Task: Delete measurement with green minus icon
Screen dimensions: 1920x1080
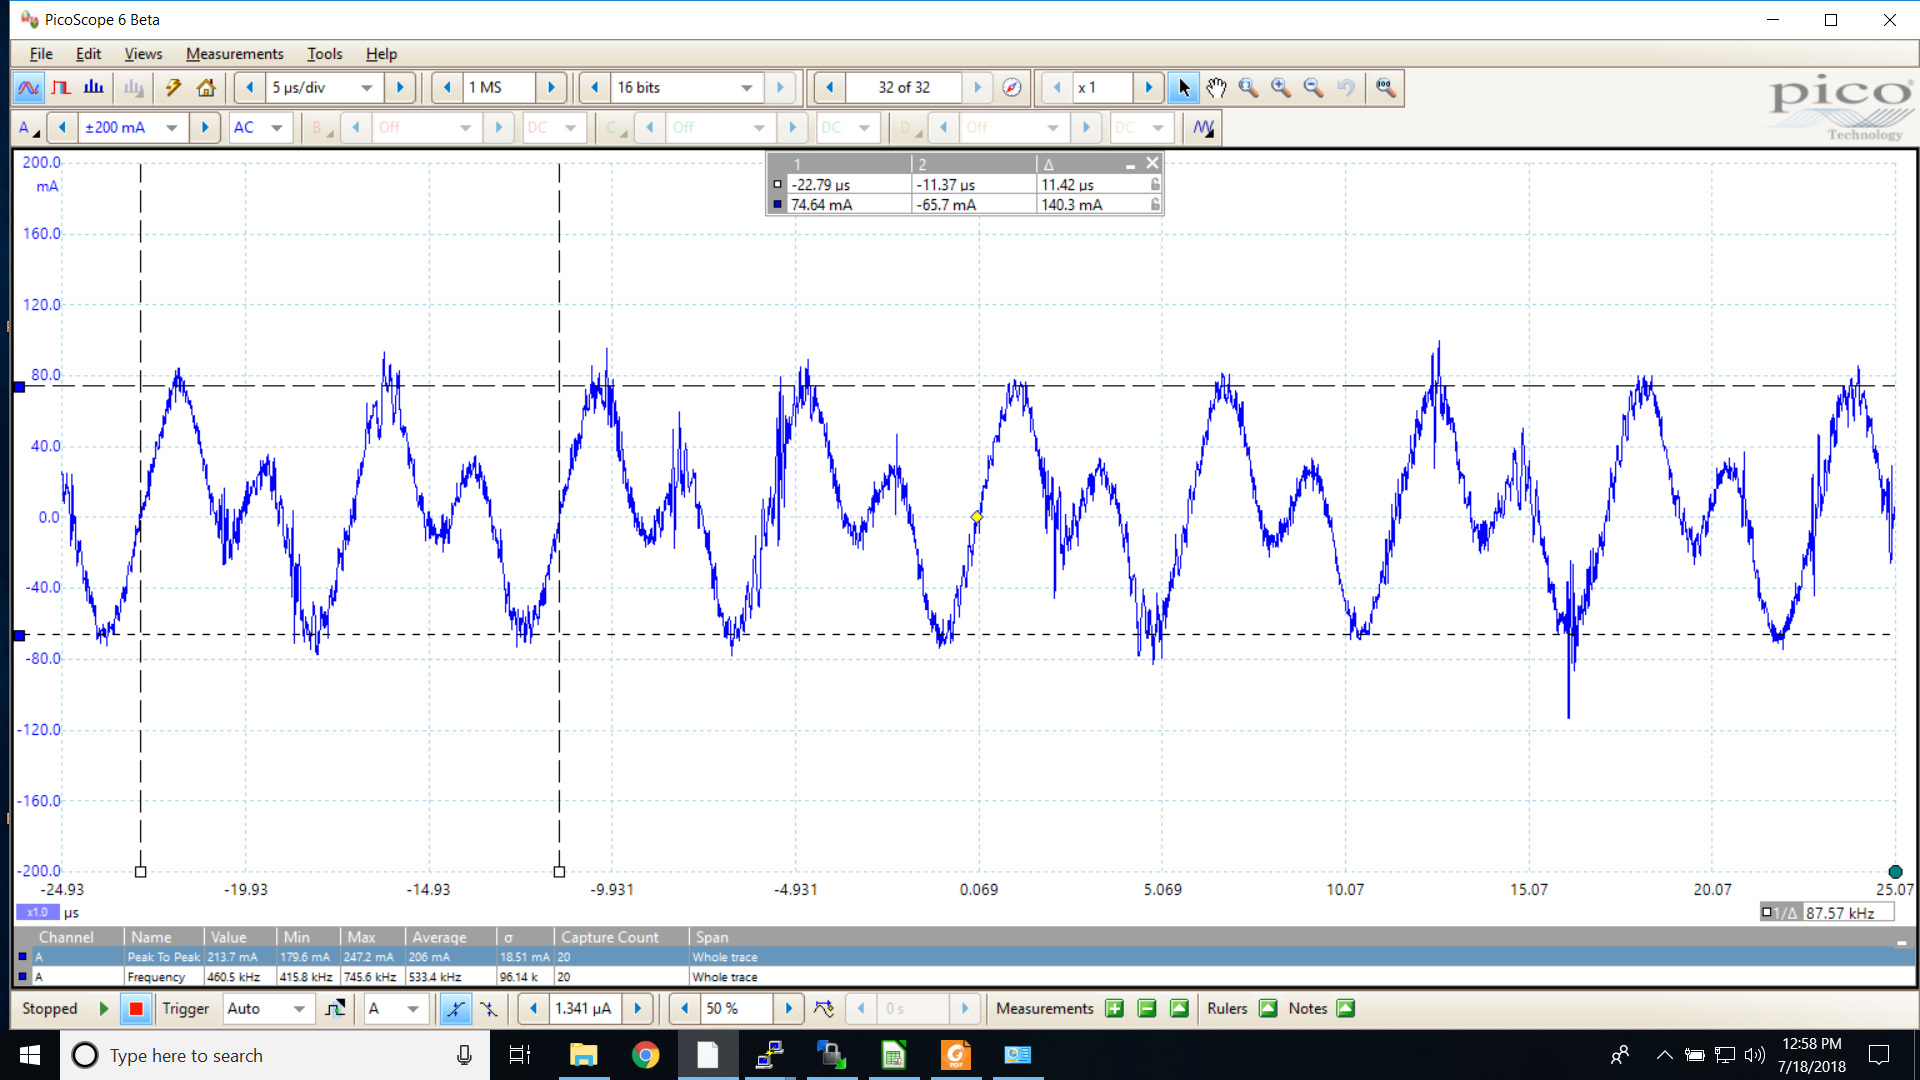Action: coord(1147,1009)
